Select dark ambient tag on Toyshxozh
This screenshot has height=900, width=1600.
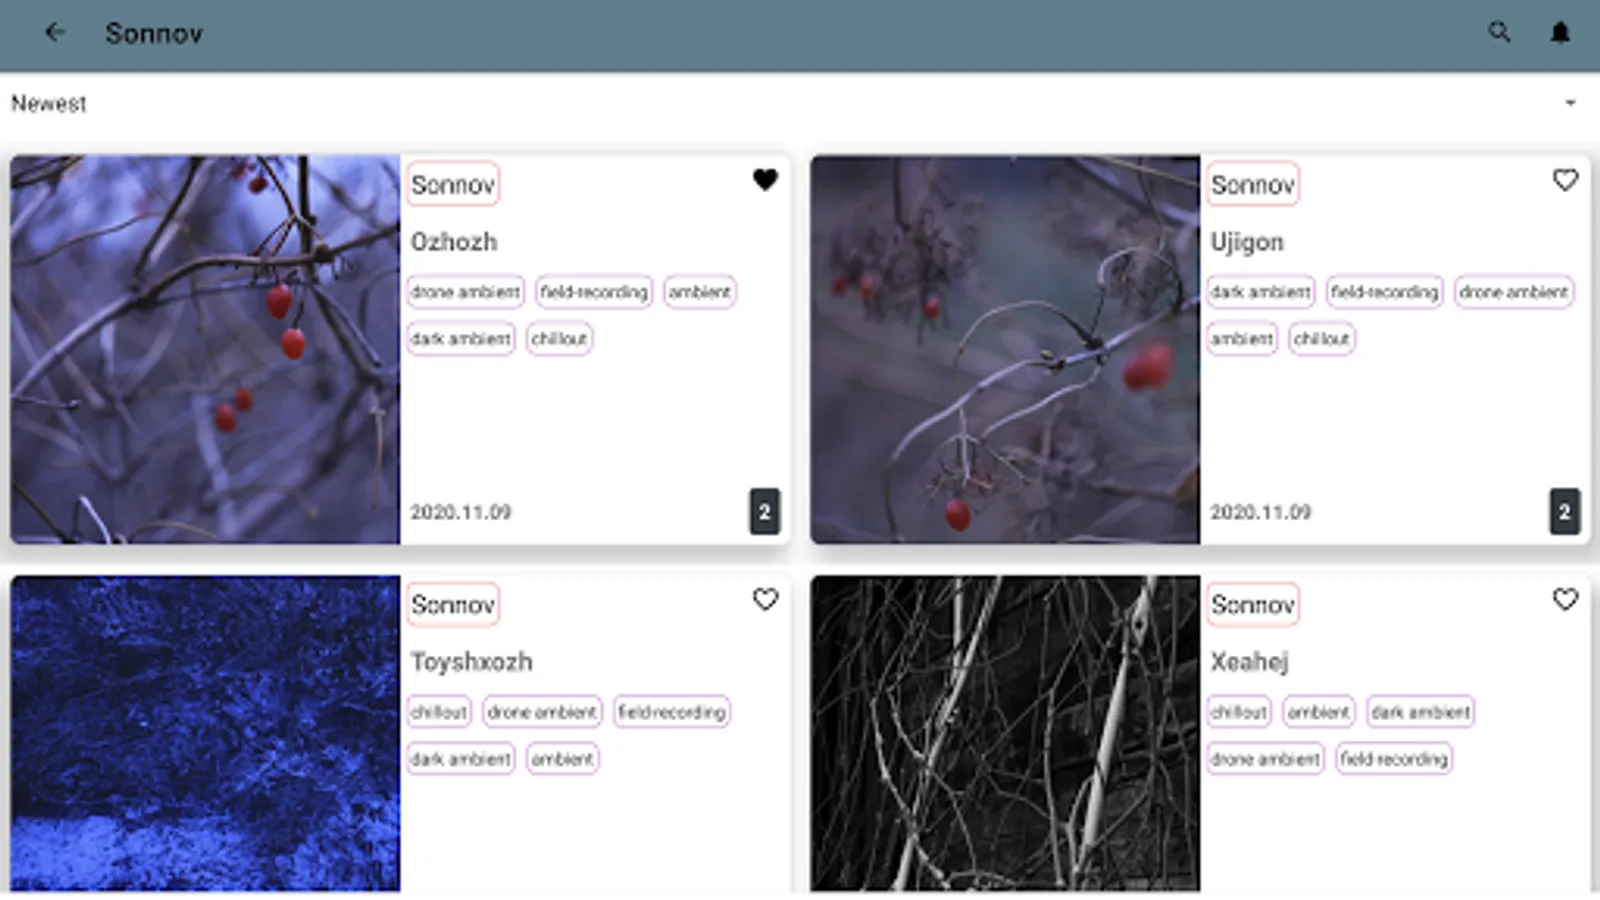461,759
